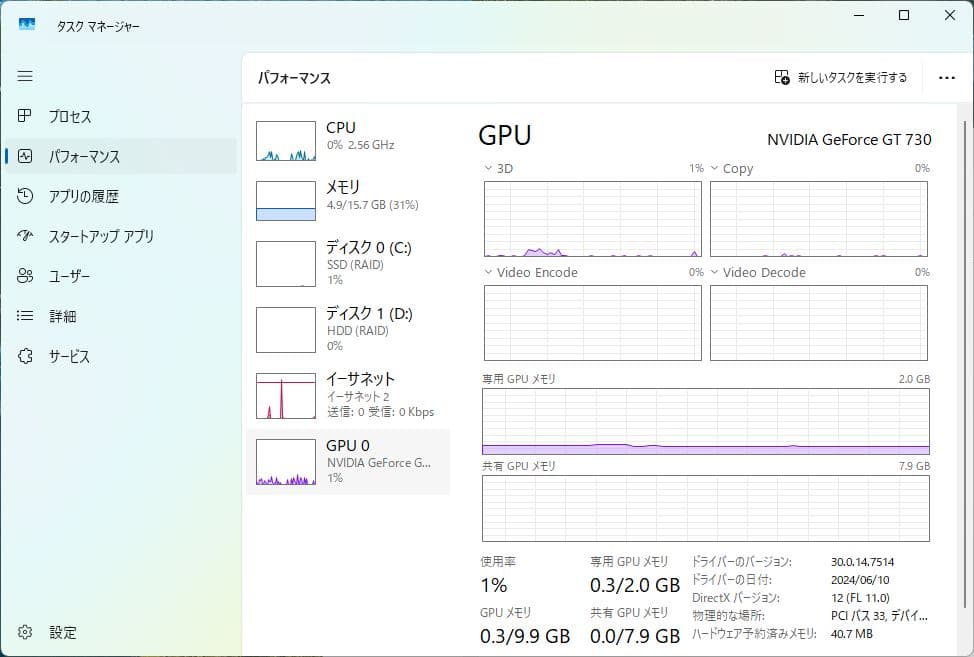Open the more options (...) menu
974x657 pixels.
point(946,77)
